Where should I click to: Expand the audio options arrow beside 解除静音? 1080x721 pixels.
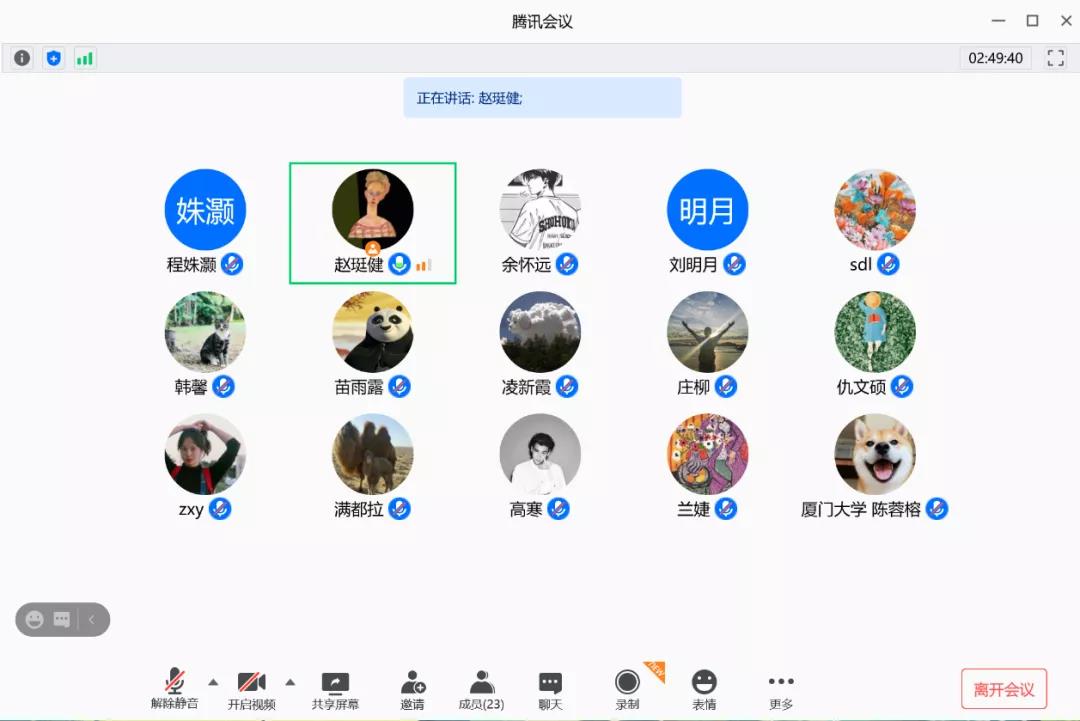click(213, 682)
